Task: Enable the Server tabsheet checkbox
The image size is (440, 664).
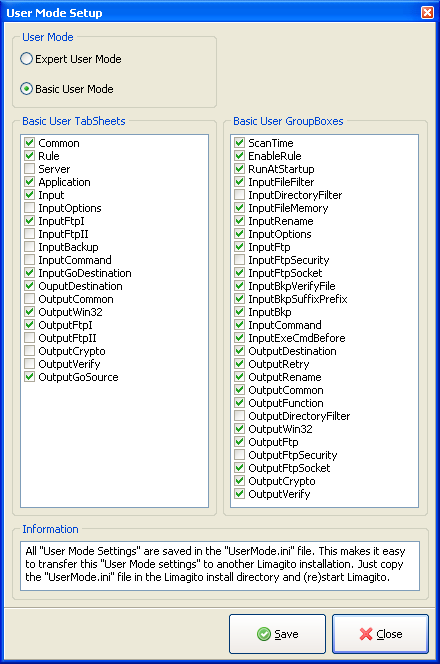Action: (x=29, y=169)
